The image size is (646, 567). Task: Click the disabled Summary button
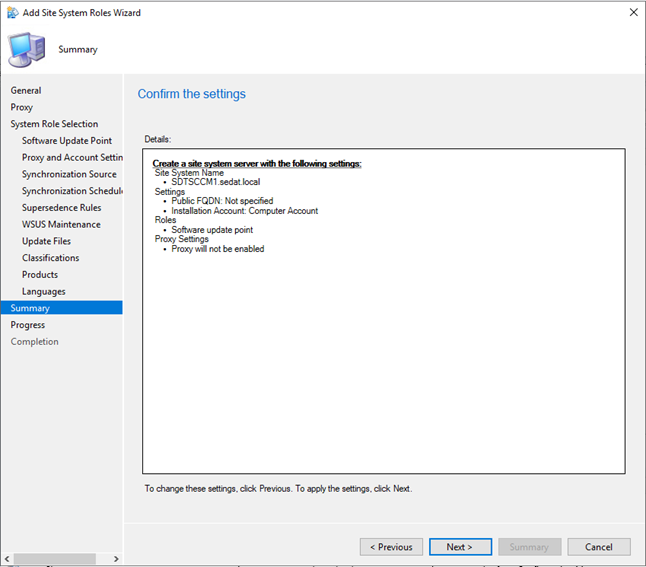point(529,547)
